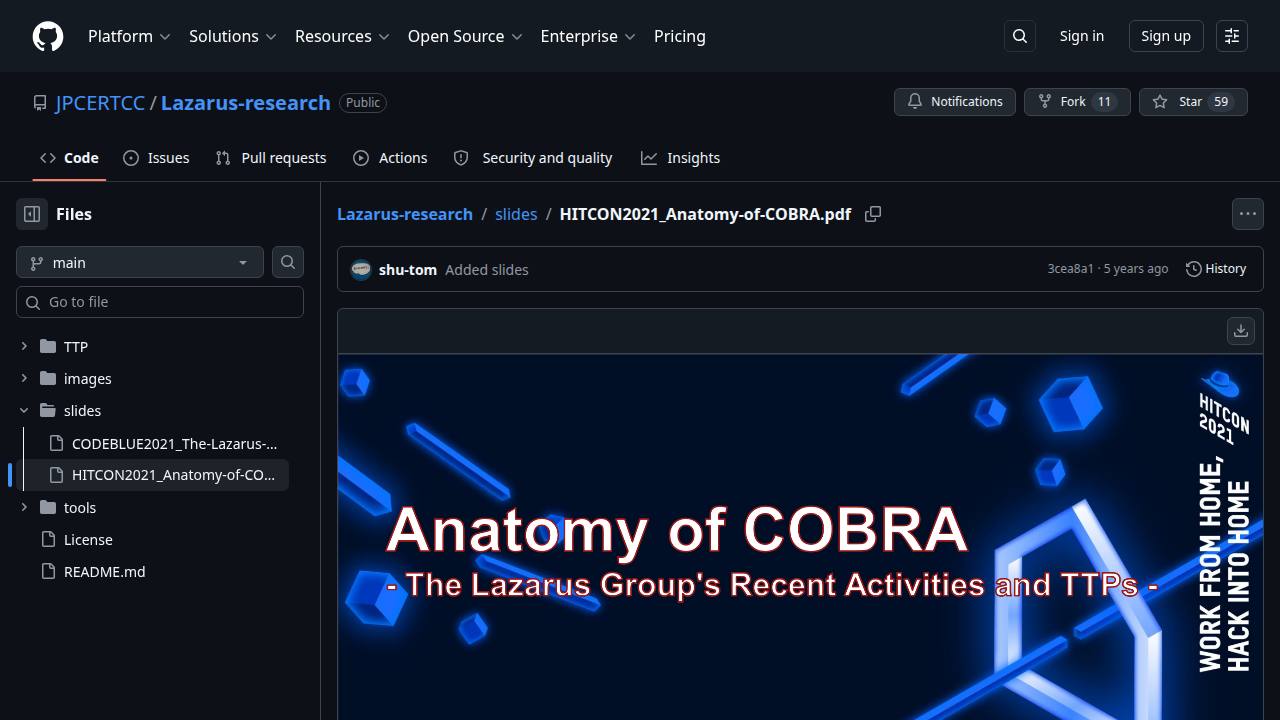Switch to the Actions tab
The height and width of the screenshot is (720, 1280).
pos(390,158)
